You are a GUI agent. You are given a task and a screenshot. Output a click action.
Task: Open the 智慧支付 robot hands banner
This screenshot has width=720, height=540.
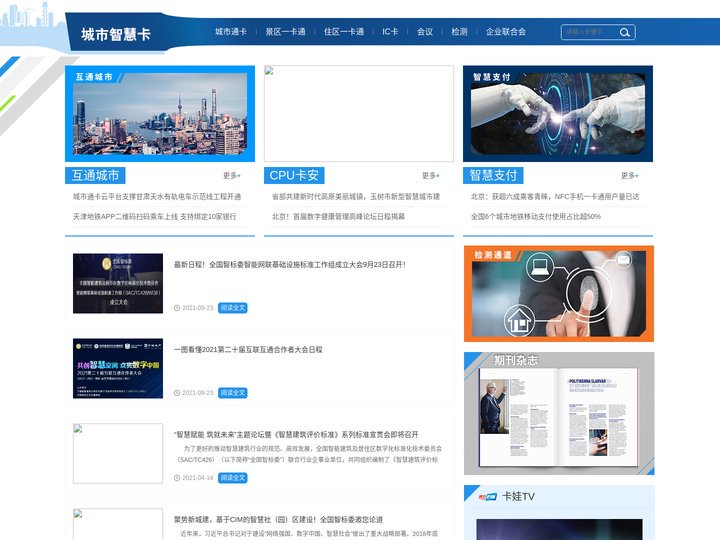(x=558, y=113)
